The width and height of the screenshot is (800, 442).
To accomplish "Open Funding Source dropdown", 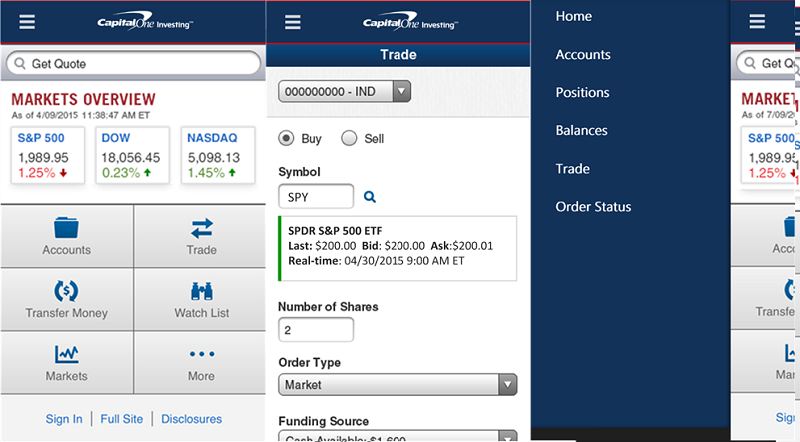I will click(397, 436).
